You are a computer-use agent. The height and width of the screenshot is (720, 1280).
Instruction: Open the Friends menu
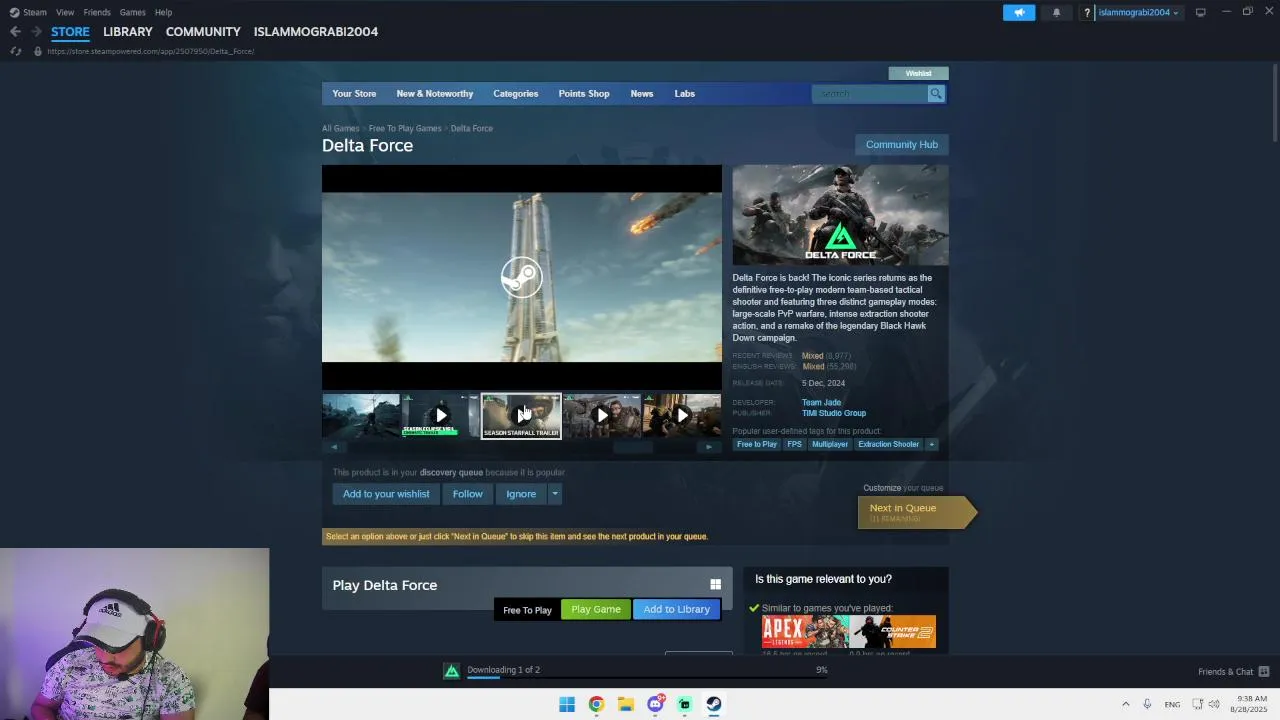click(x=97, y=12)
